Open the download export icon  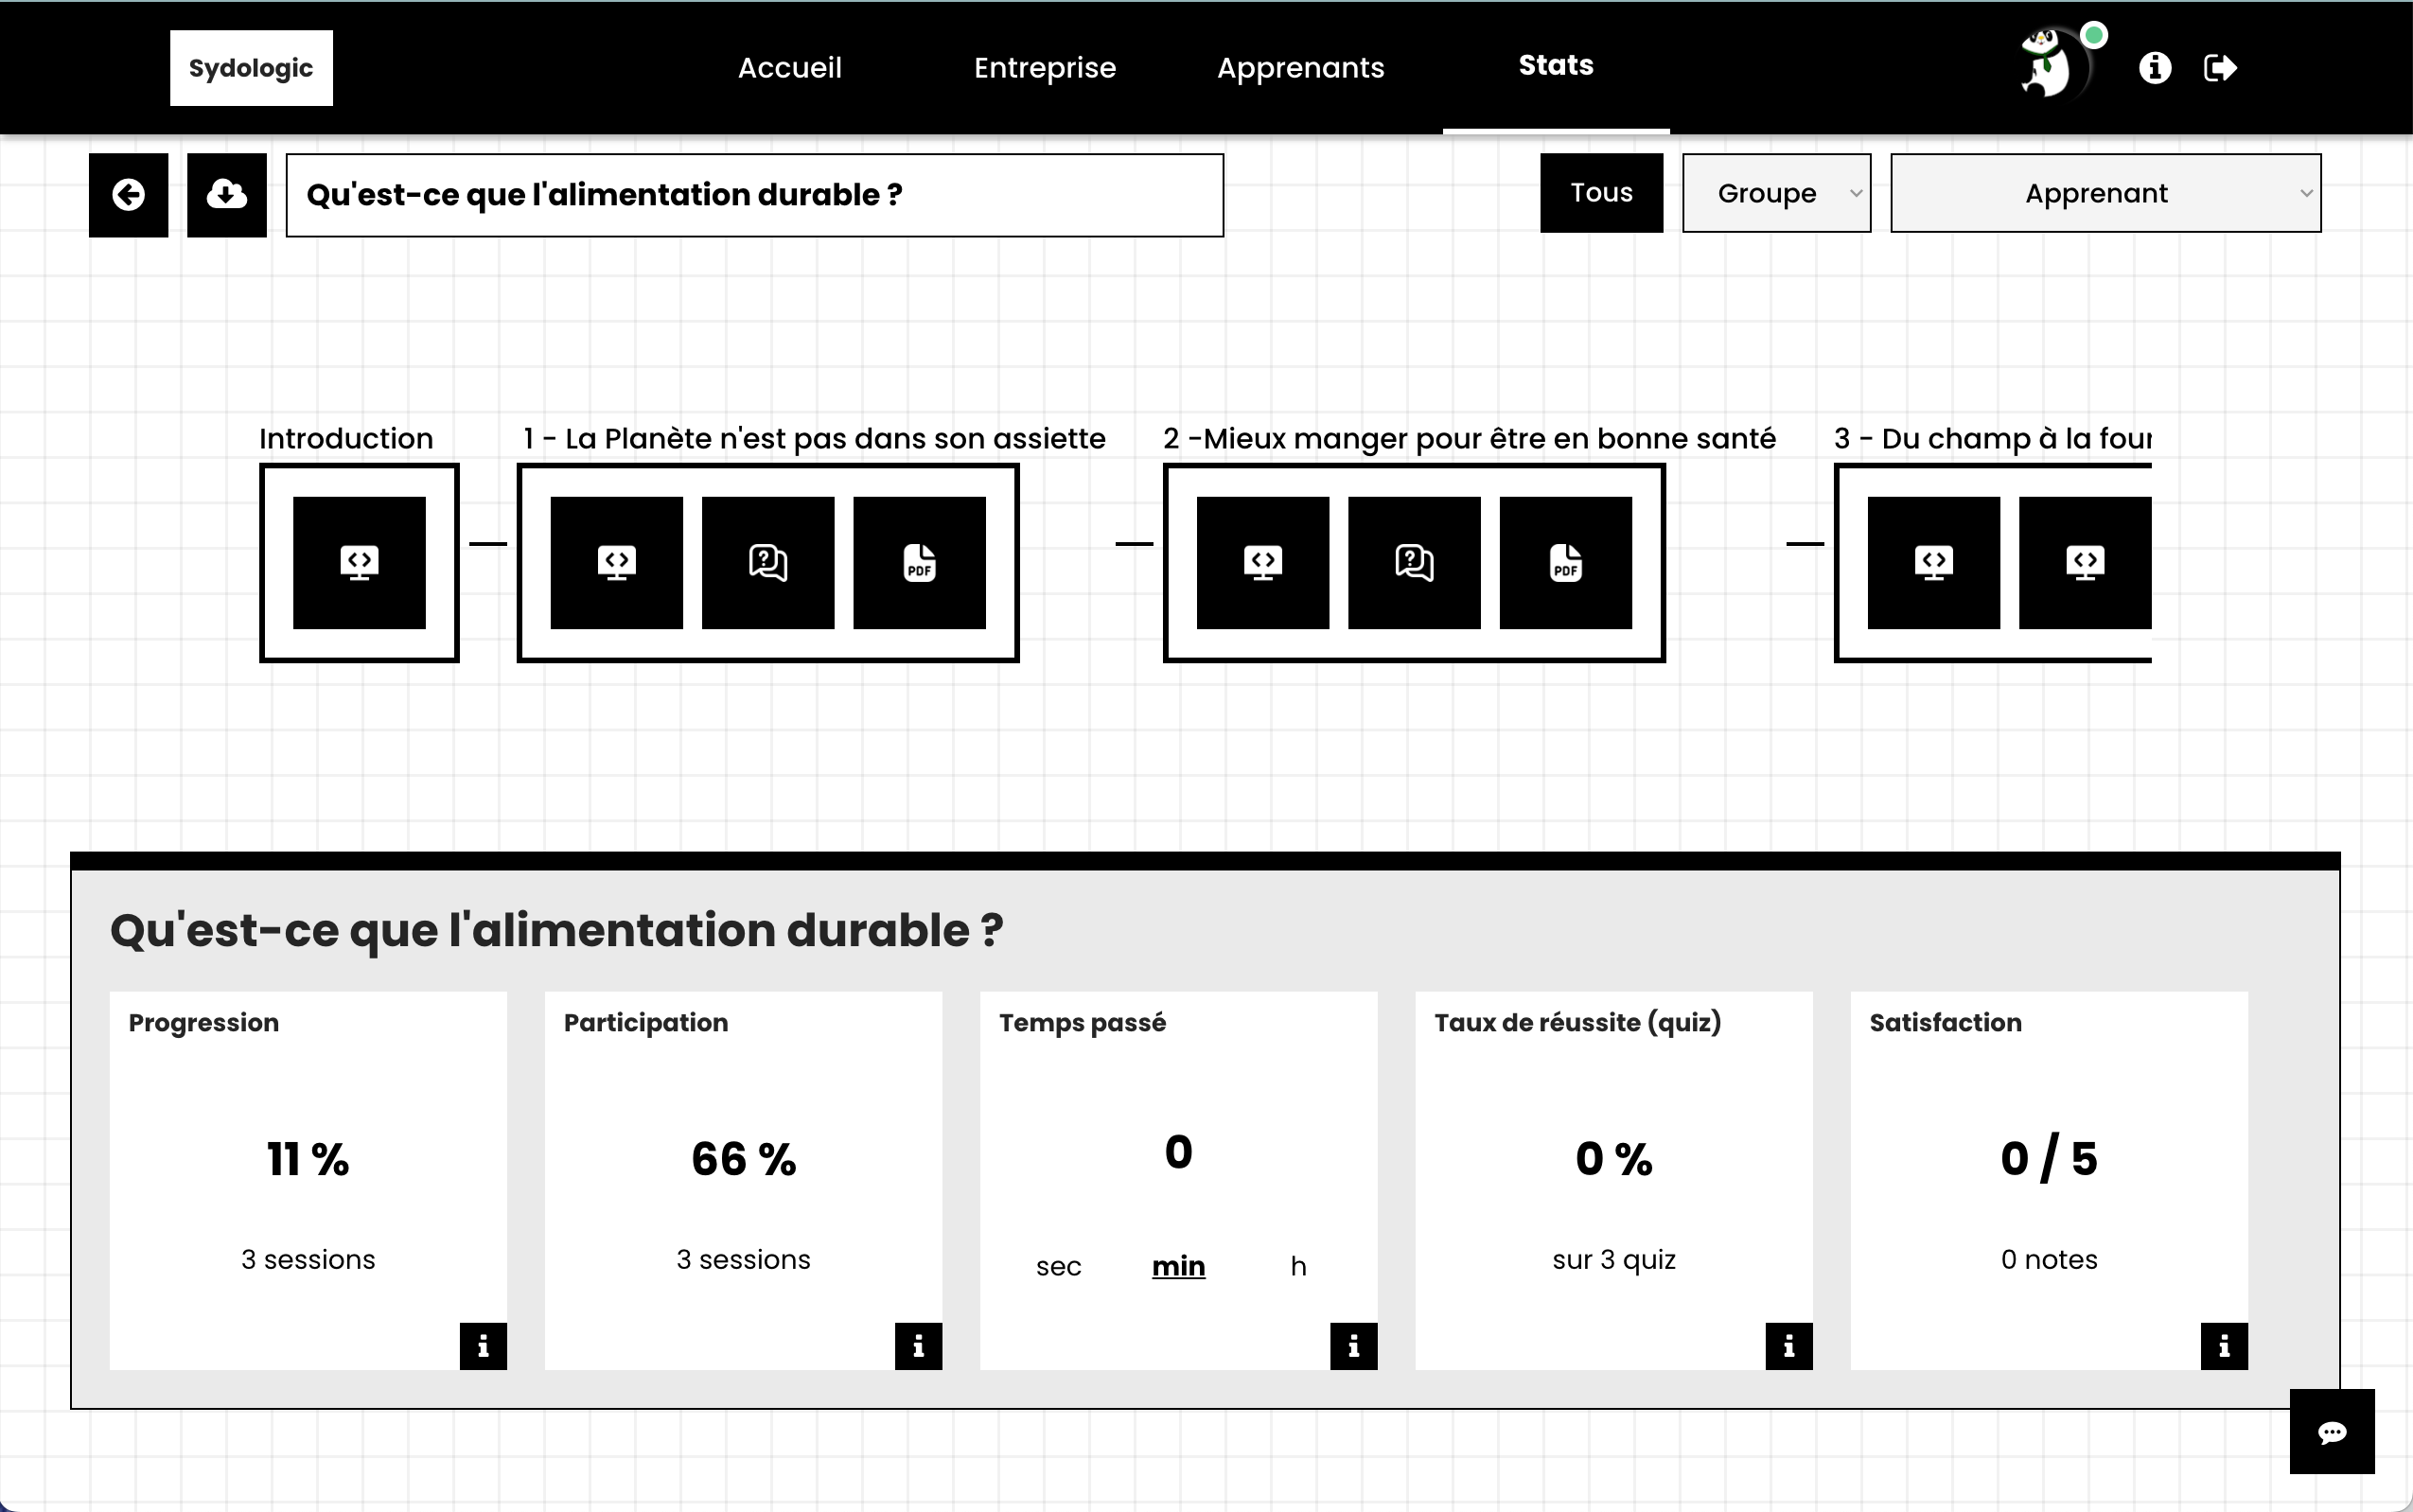(x=226, y=194)
